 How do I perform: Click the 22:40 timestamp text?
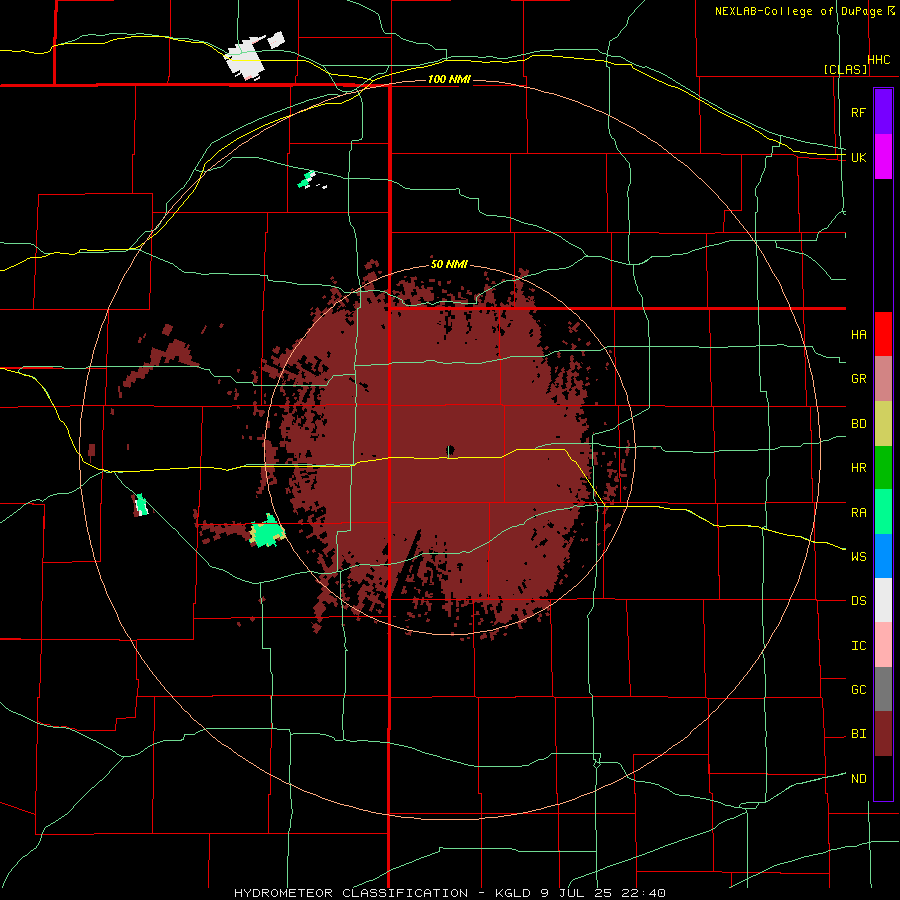(x=643, y=893)
